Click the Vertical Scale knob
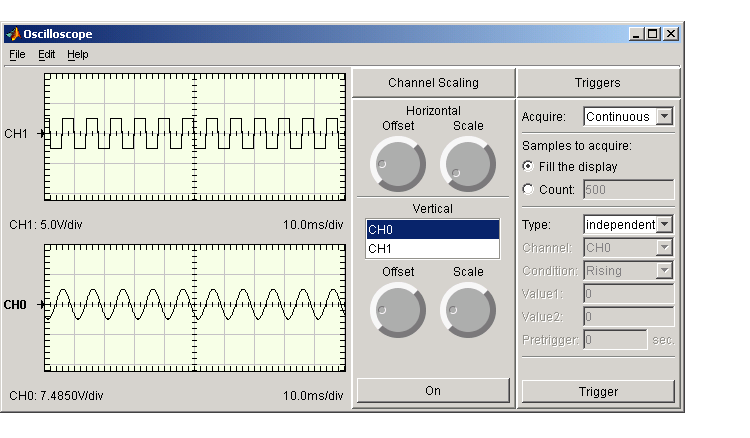 (x=468, y=310)
